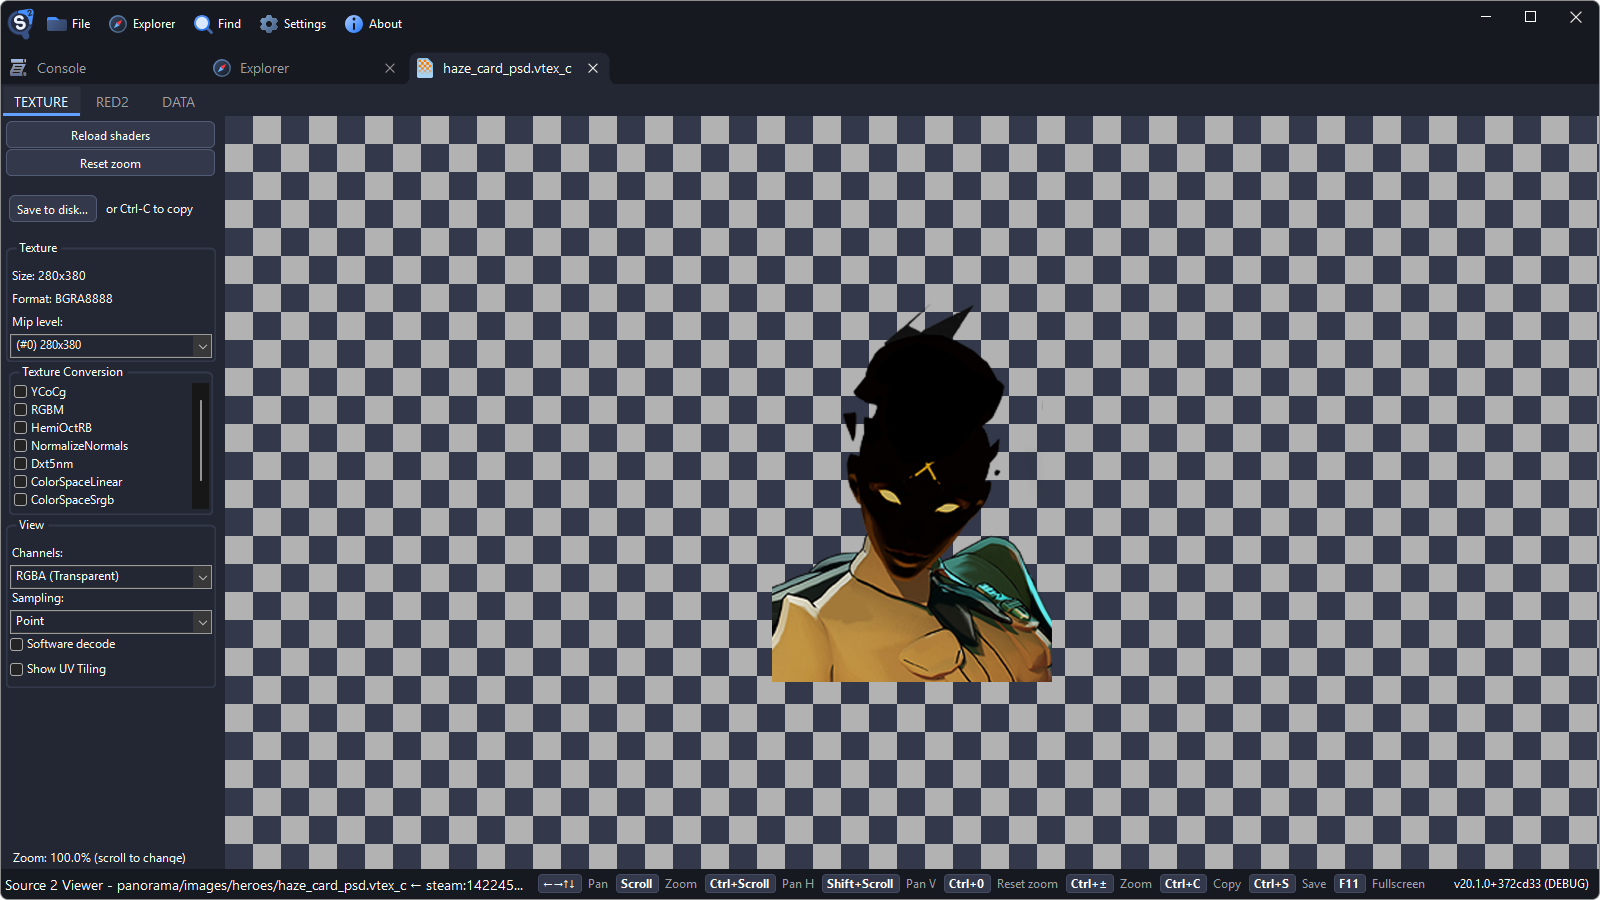The height and width of the screenshot is (900, 1600).
Task: Click the File menu folder icon
Action: [x=57, y=24]
